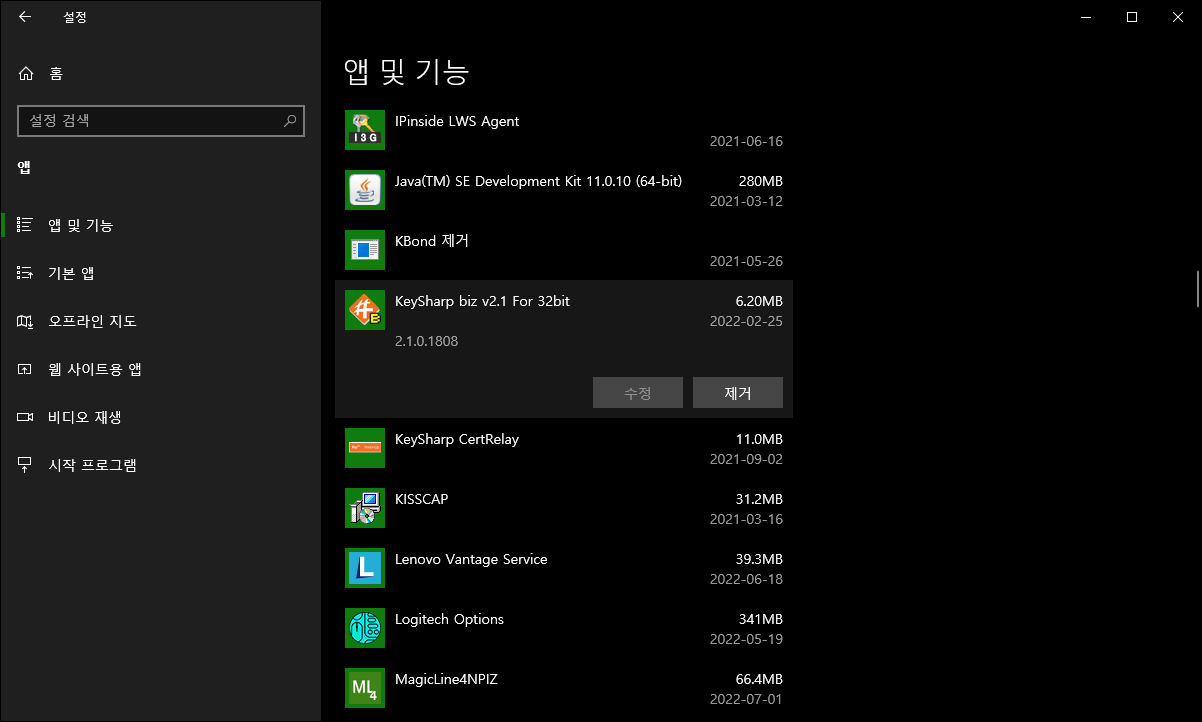
Task: Select KeySharp biz v2.1 For 32bit title
Action: point(482,301)
